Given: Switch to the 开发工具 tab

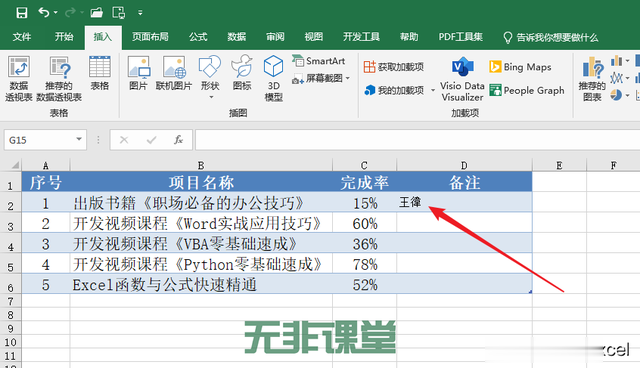Looking at the screenshot, I should [x=361, y=37].
